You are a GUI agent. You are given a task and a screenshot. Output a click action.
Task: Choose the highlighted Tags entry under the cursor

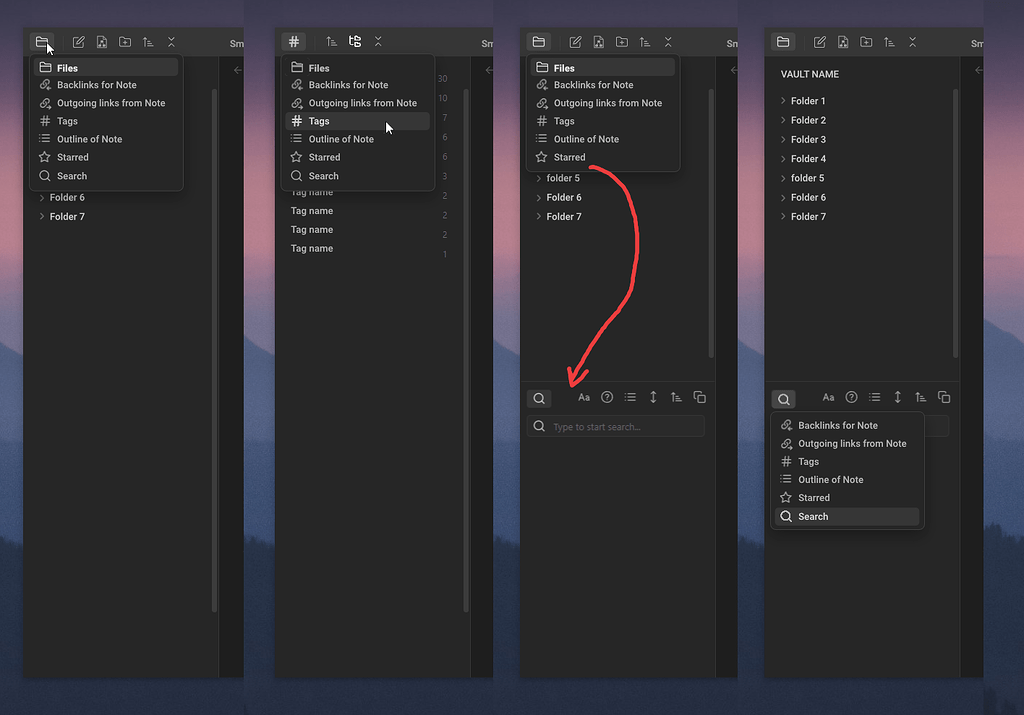pyautogui.click(x=319, y=121)
